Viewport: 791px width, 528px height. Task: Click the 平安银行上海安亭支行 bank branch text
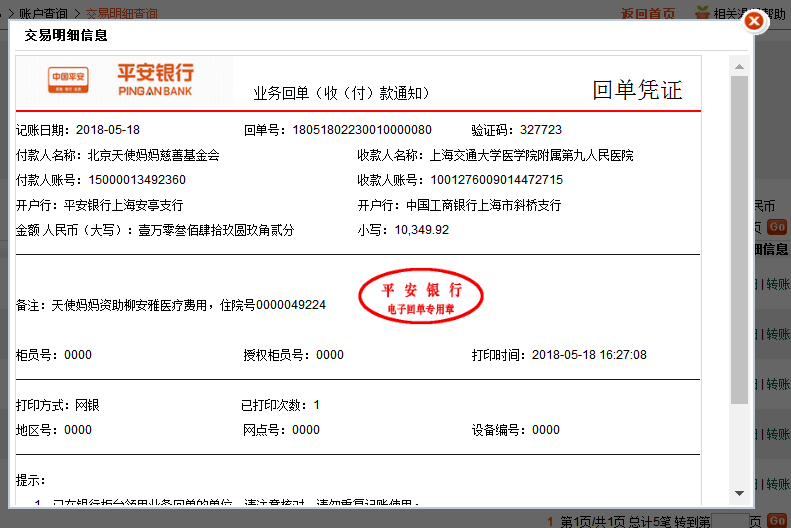[124, 205]
